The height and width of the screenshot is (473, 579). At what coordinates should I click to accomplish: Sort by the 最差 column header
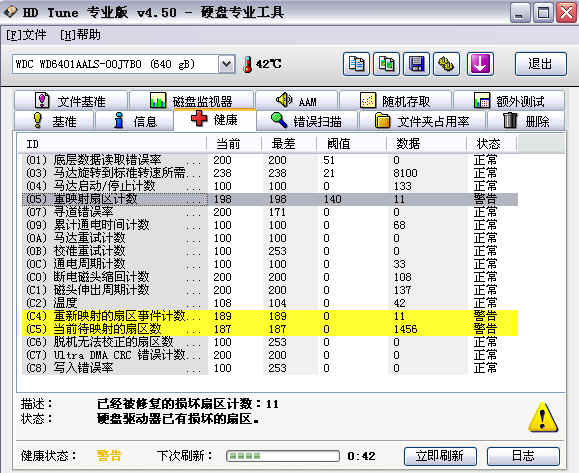[x=289, y=144]
